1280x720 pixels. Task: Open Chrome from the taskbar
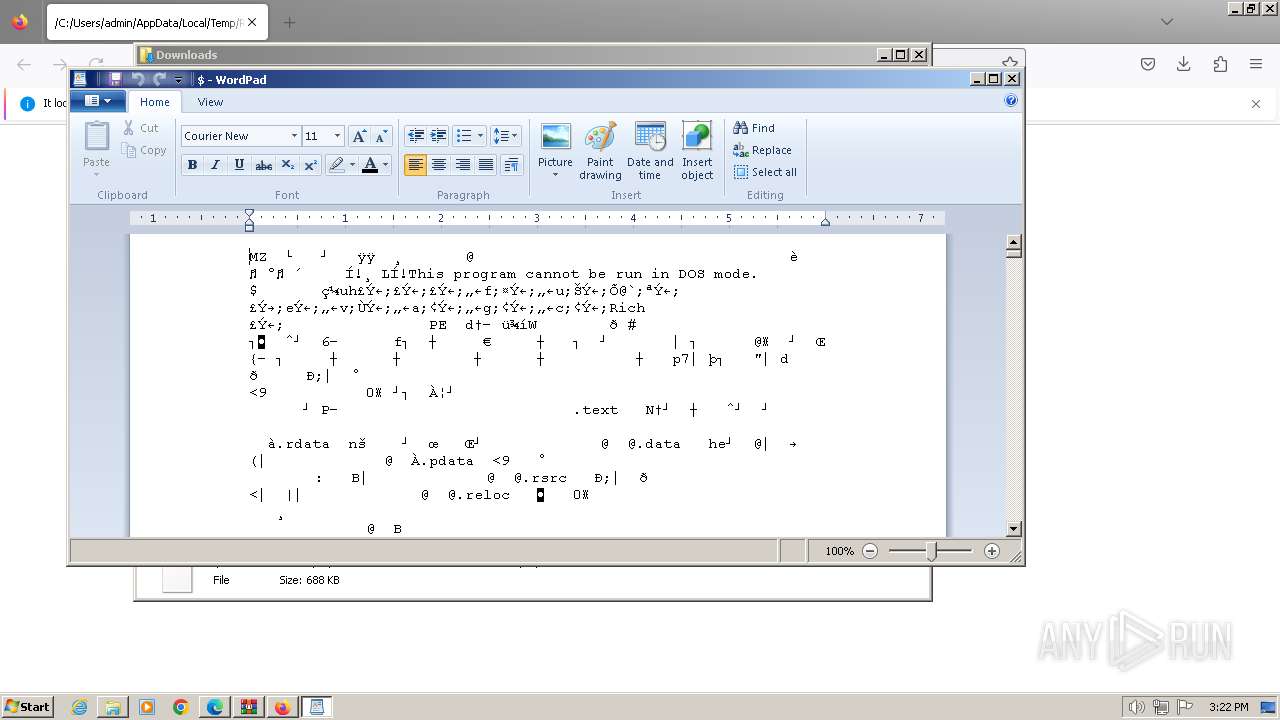pyautogui.click(x=181, y=707)
